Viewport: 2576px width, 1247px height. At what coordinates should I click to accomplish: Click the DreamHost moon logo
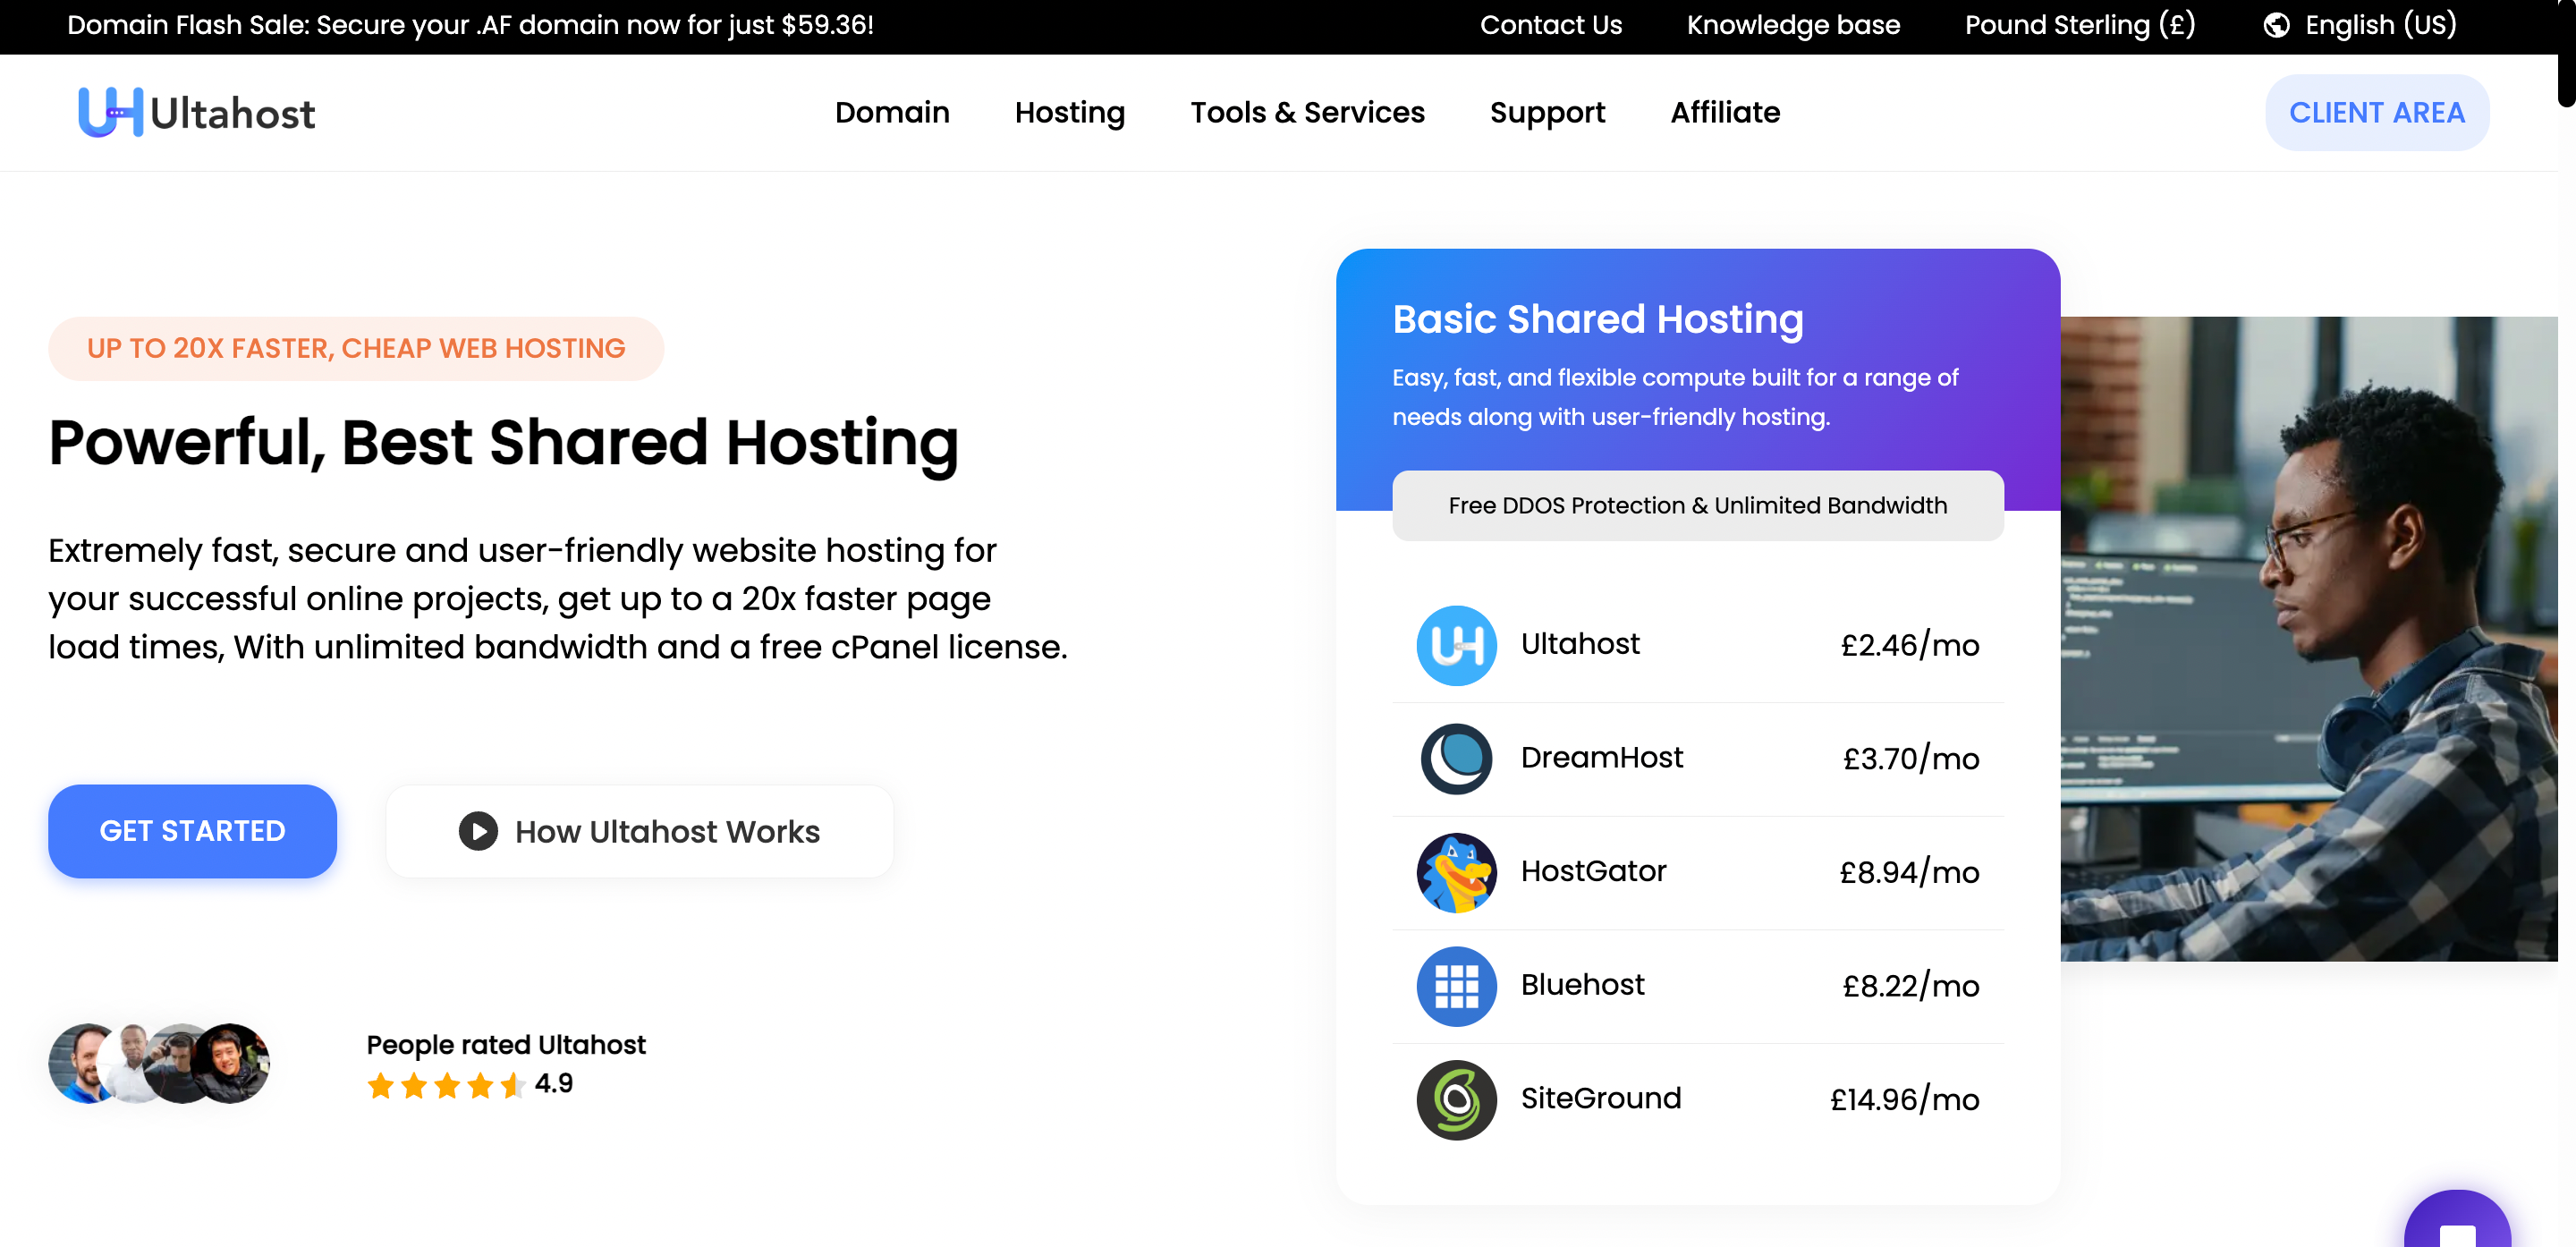pyautogui.click(x=1456, y=758)
